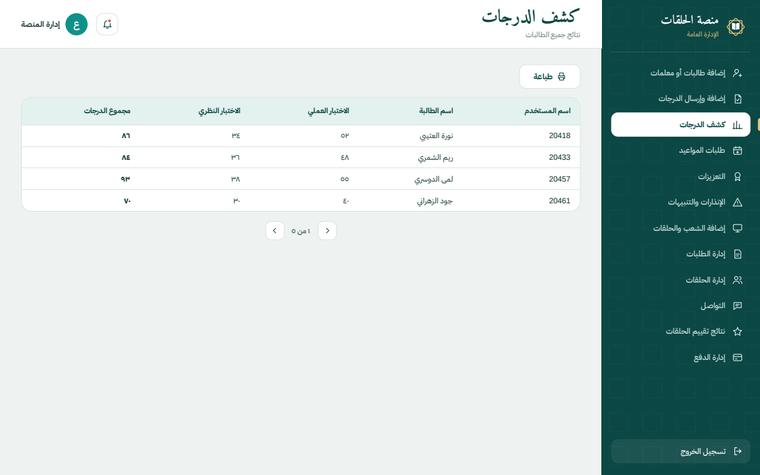Click the people icon for إدارة الحلقات
Viewport: 760px width, 475px height.
[x=737, y=280]
